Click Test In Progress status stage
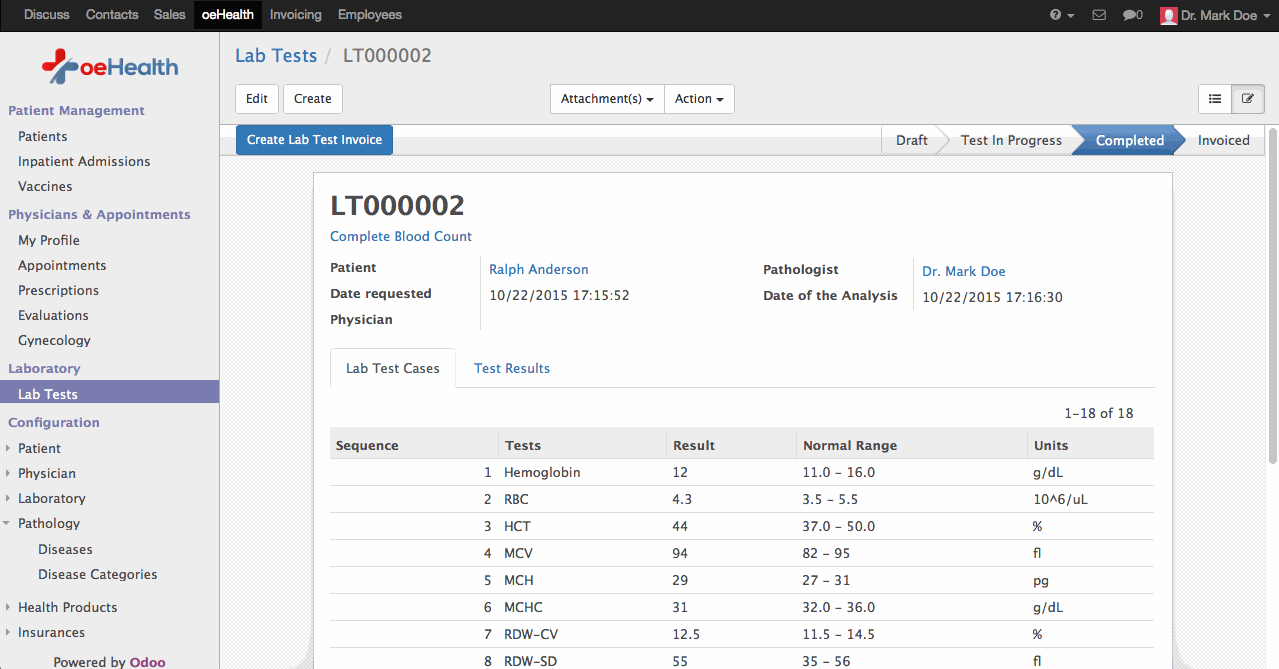Screen dimensions: 1279x669 [1011, 140]
